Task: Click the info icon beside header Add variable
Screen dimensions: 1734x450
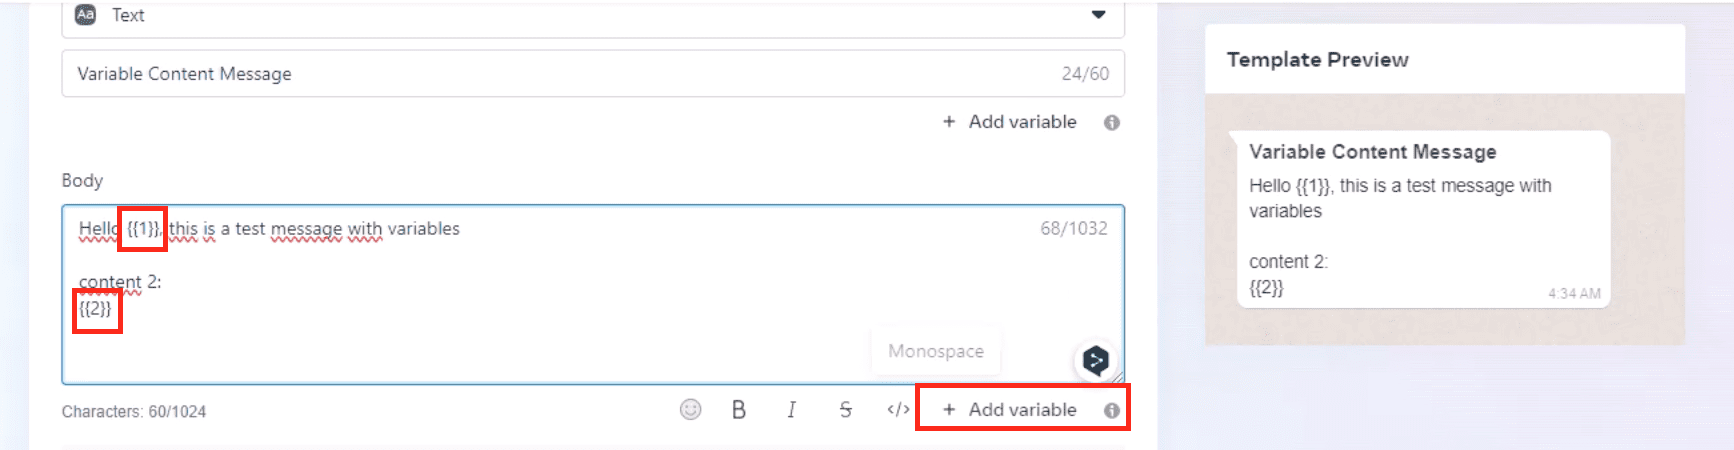Action: (1111, 123)
